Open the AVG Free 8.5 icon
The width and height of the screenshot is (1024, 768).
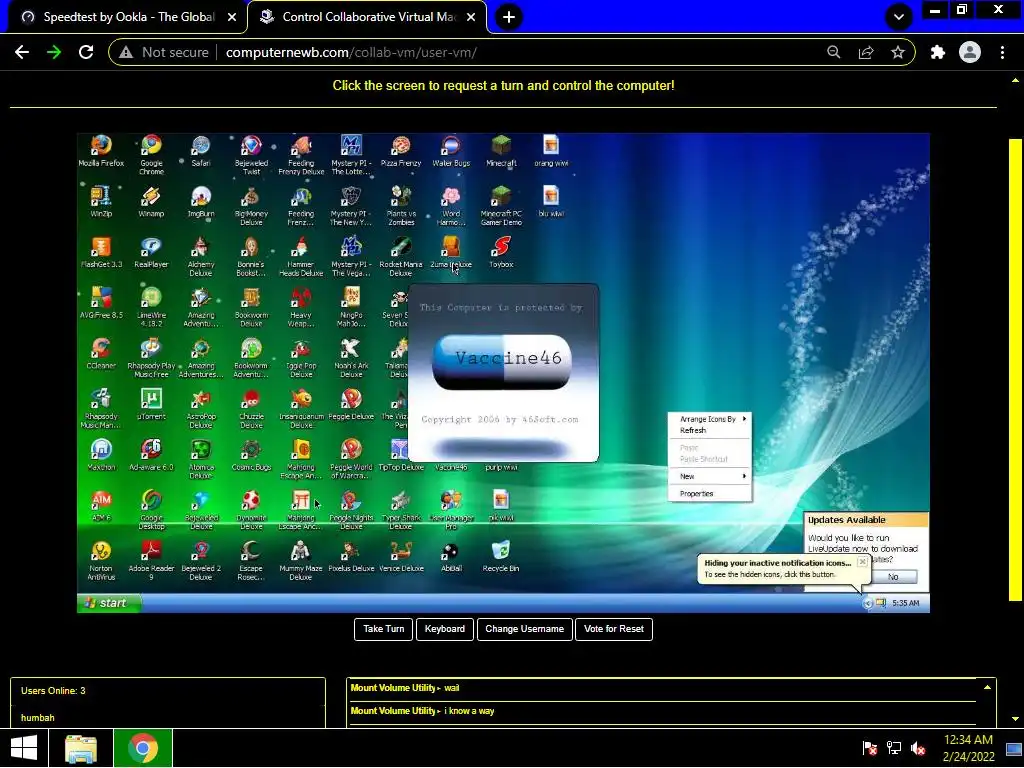click(x=101, y=302)
